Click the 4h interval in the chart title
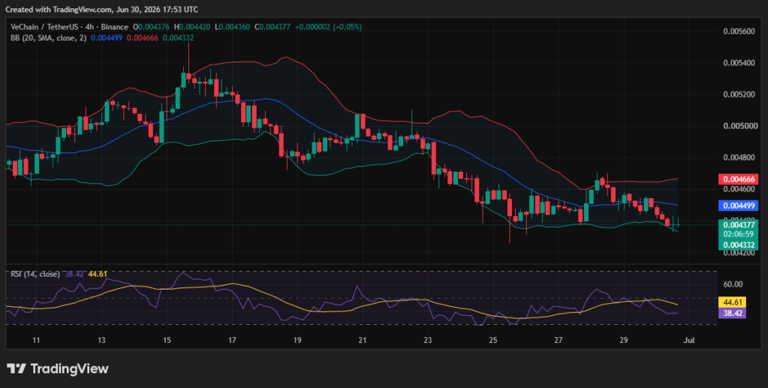This screenshot has width=768, height=388. click(89, 27)
